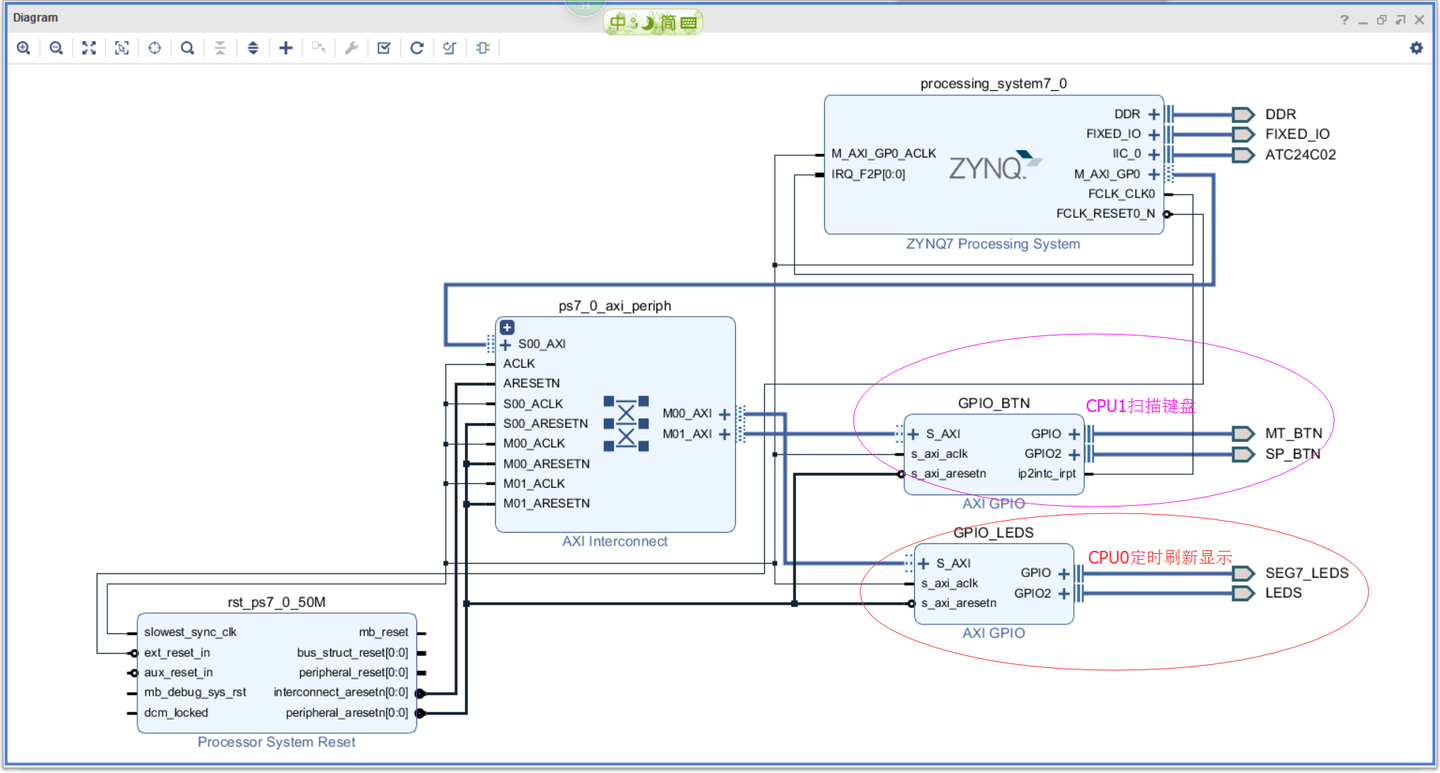Click the Regenerate Layout icon

[x=416, y=47]
